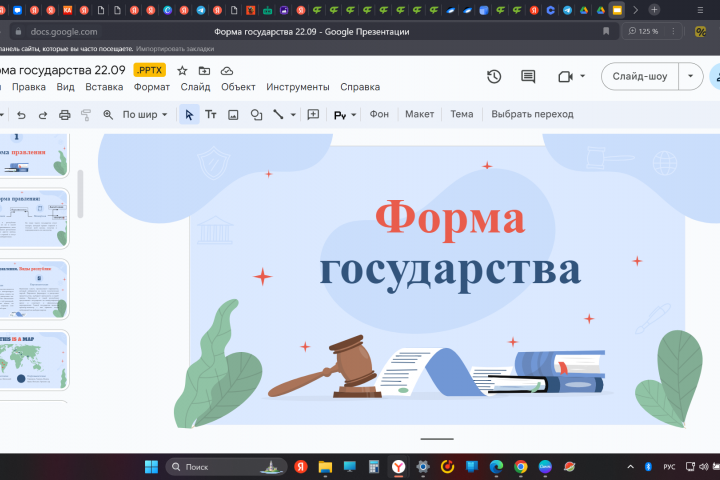Click the Фон background button
This screenshot has height=480, width=720.
[x=379, y=114]
